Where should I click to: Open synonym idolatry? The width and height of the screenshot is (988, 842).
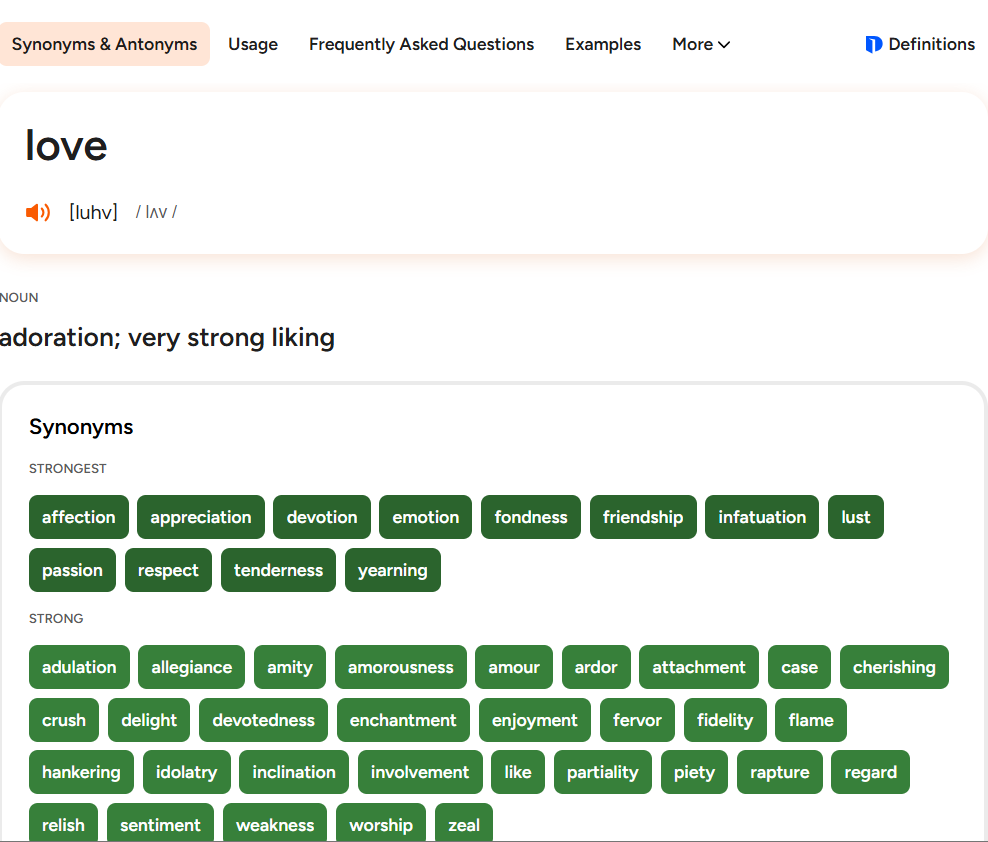pos(187,772)
